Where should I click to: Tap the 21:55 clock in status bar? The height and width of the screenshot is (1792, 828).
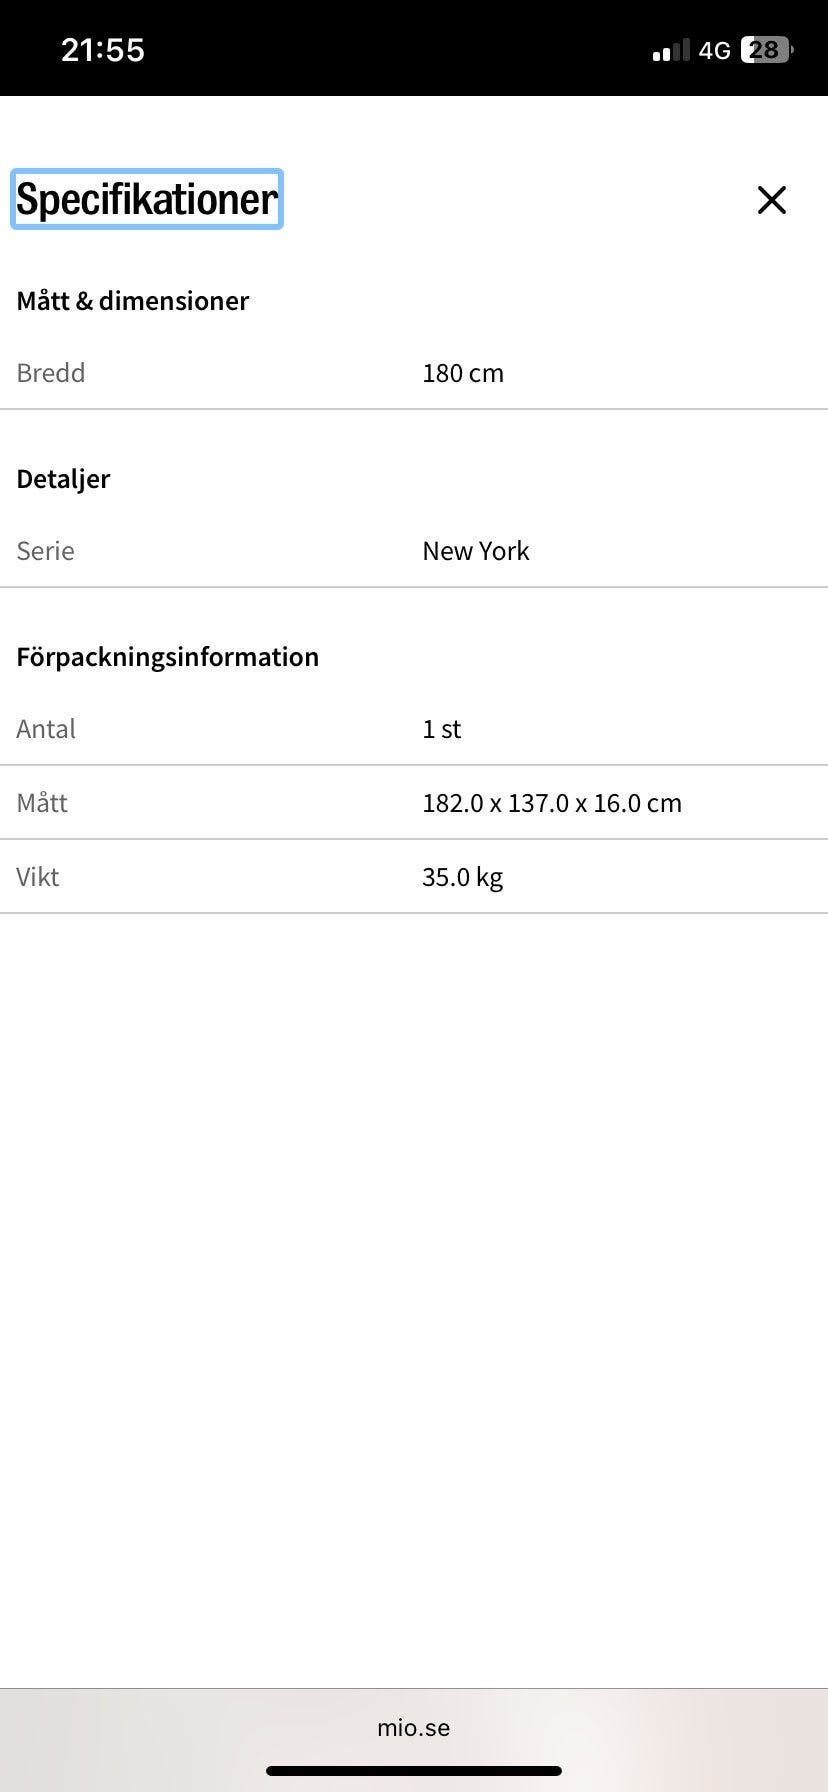click(103, 50)
